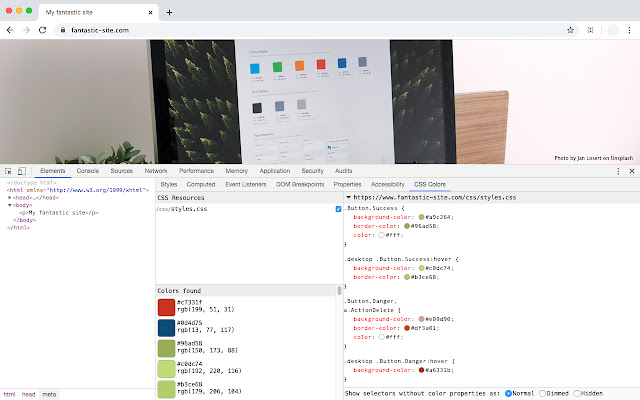640x400 pixels.
Task: Click the head breadcrumb at the bottom
Action: (29, 394)
